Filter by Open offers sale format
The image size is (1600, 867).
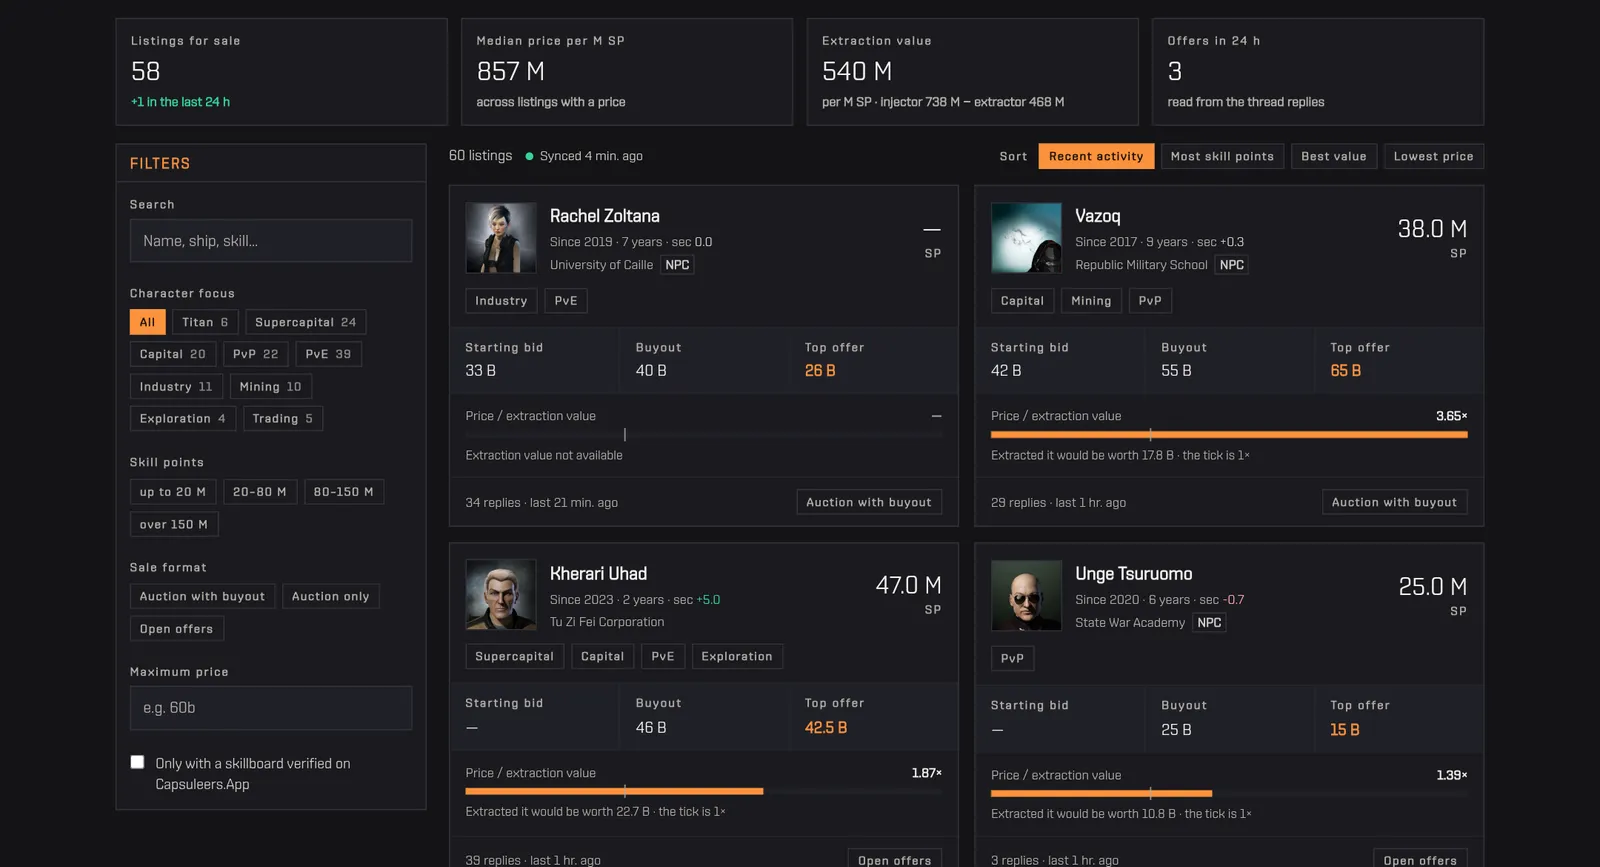(x=177, y=629)
